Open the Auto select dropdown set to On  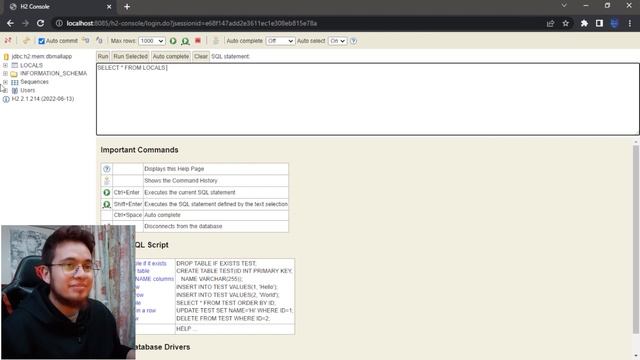point(338,41)
